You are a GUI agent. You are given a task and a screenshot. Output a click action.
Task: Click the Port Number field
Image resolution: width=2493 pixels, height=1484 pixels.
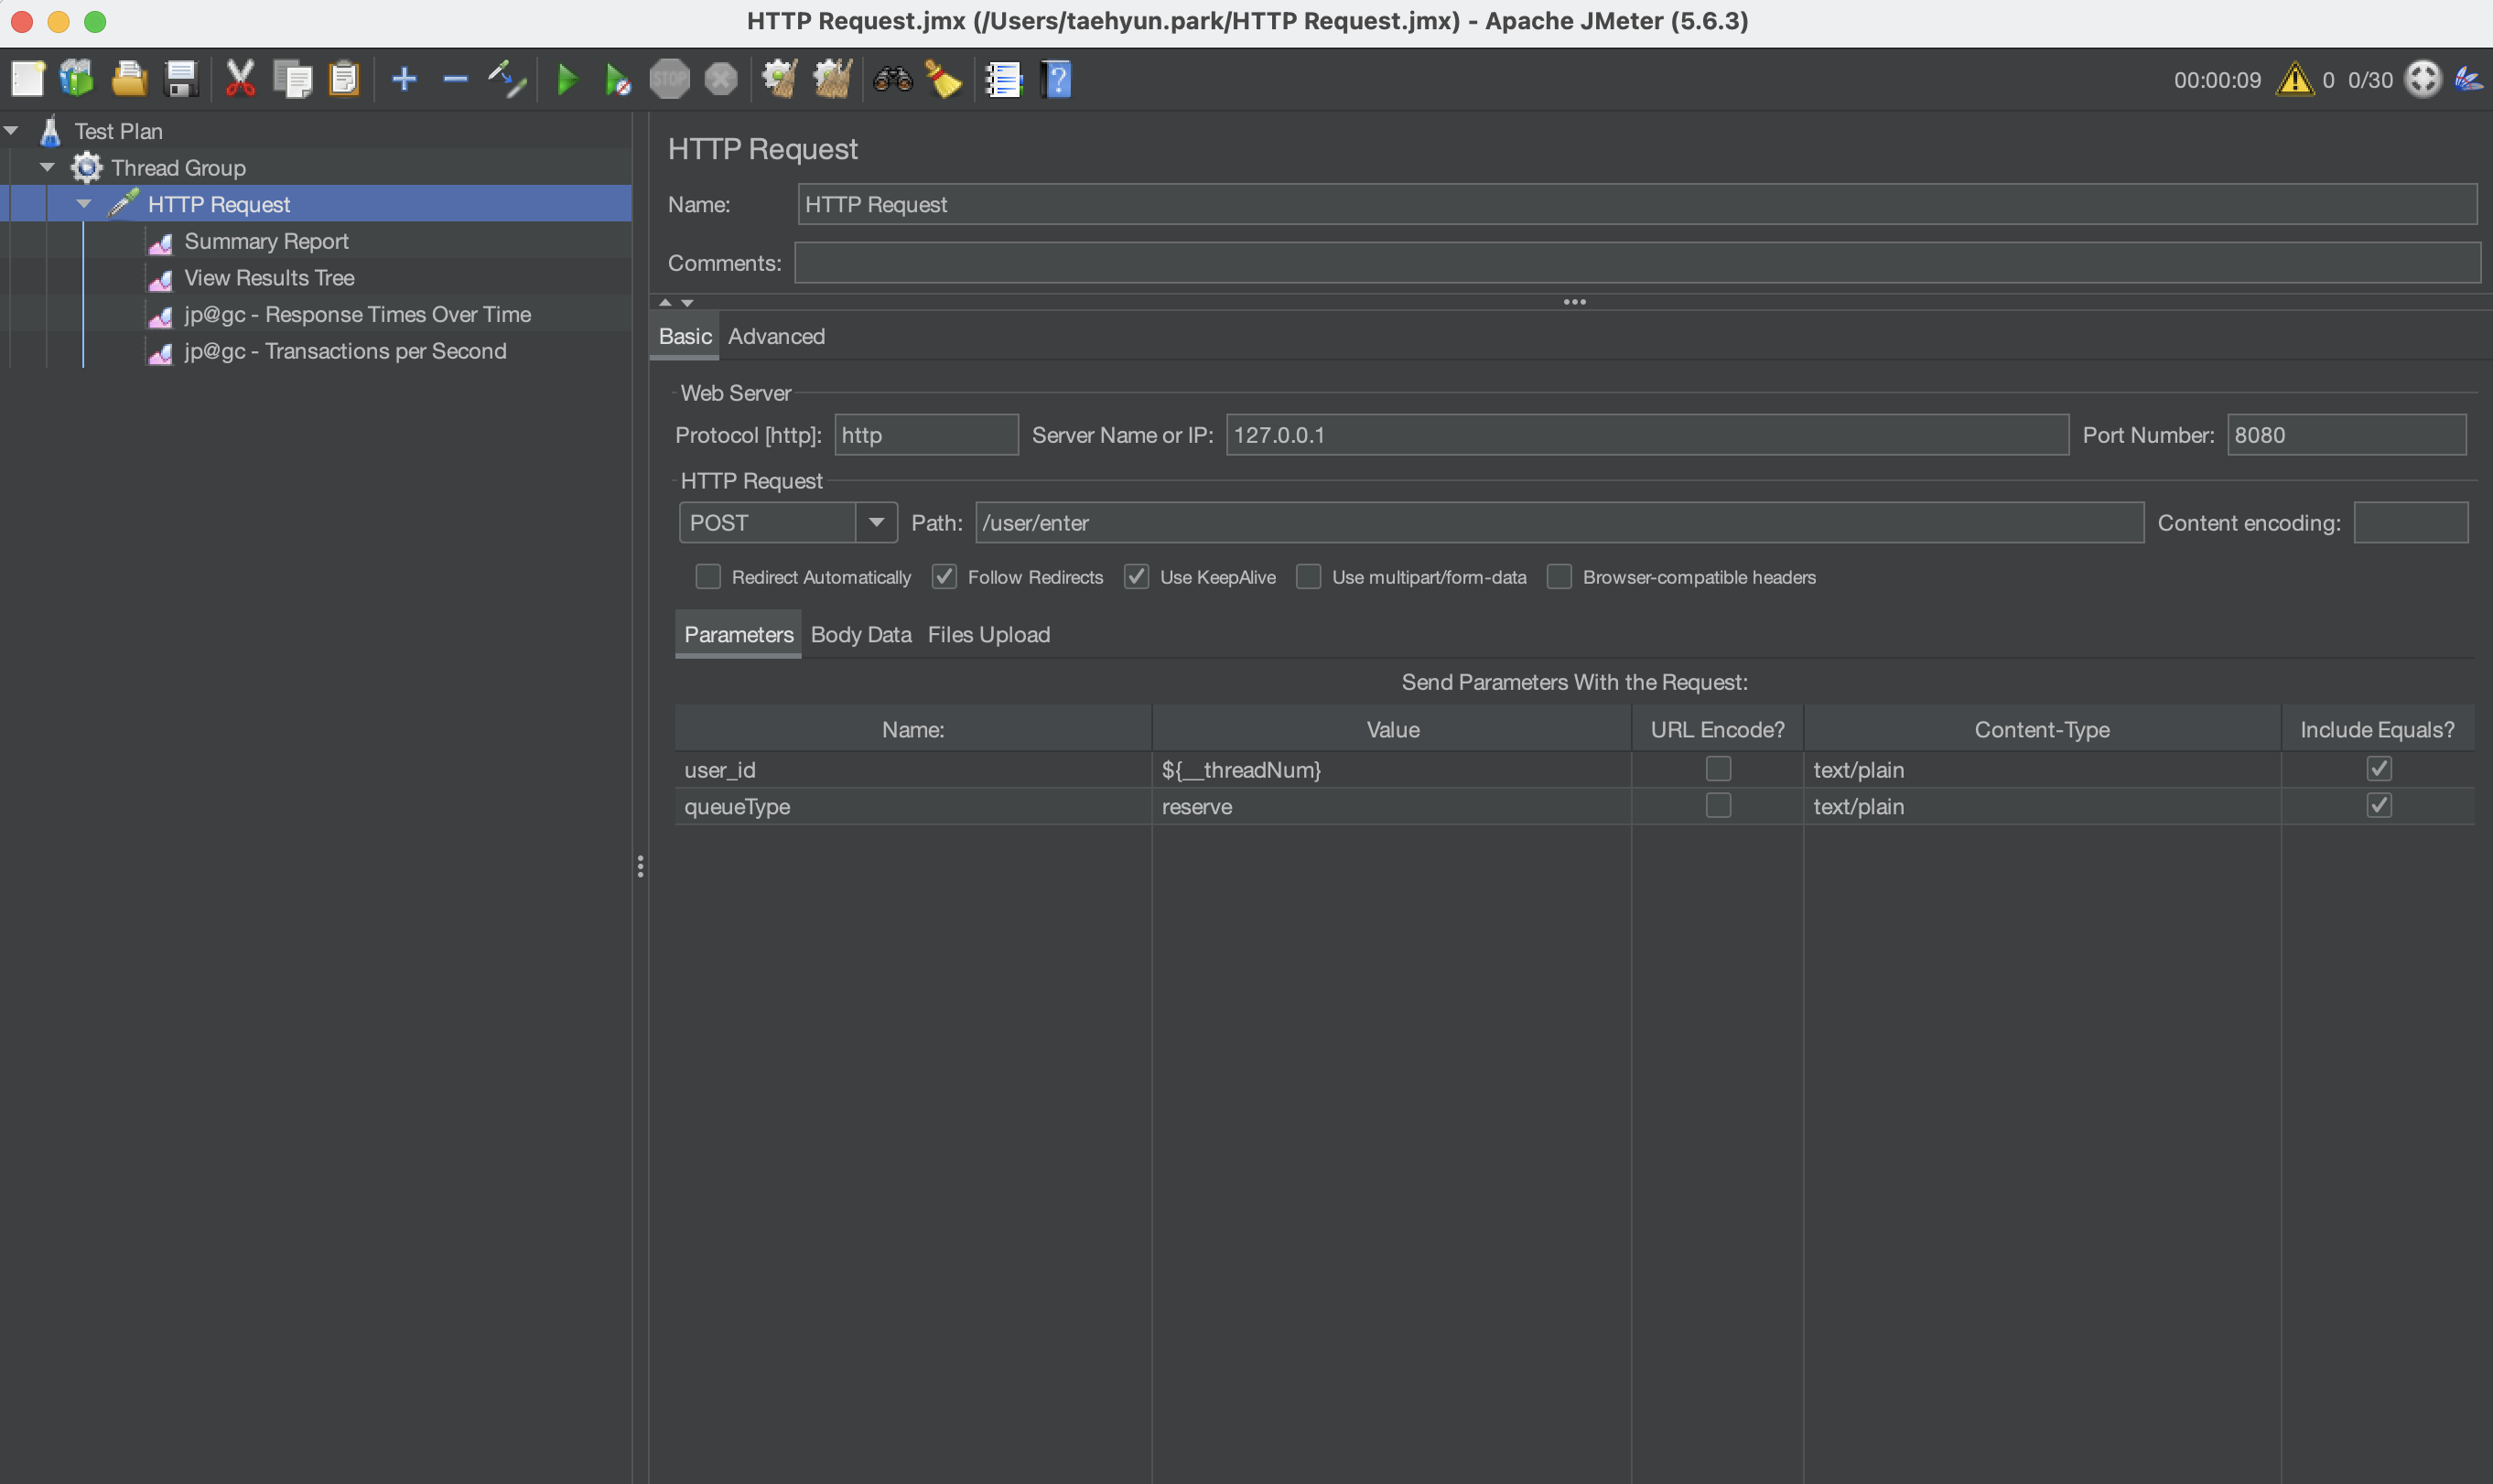tap(2346, 435)
